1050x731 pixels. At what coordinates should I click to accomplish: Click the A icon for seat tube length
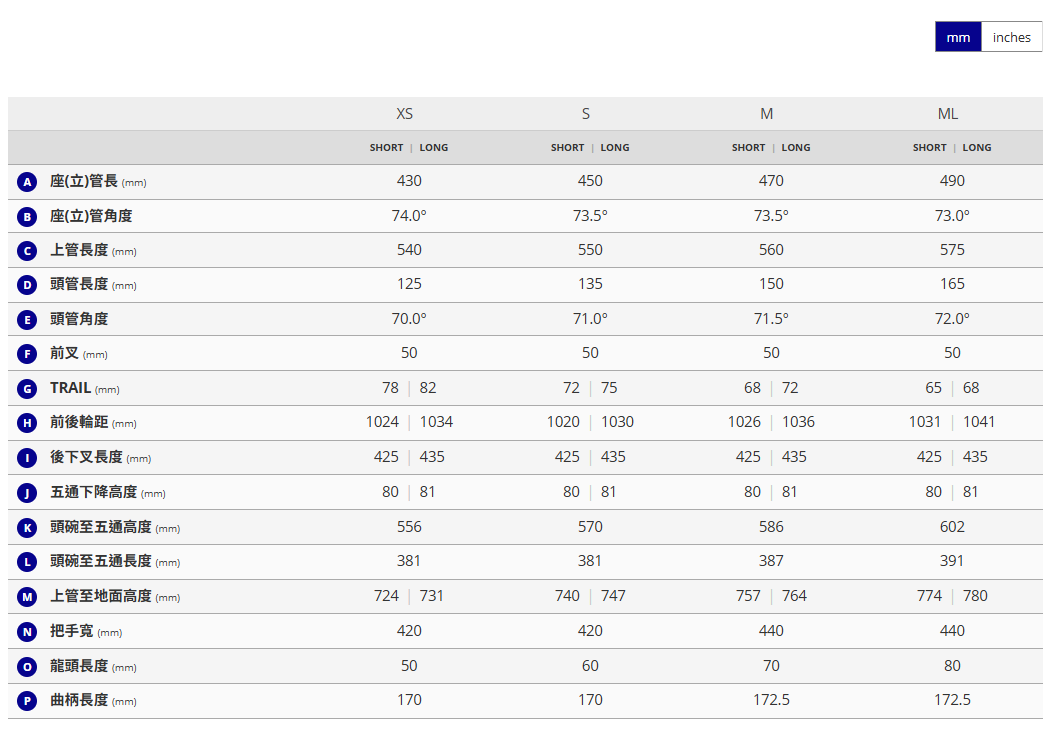(x=27, y=182)
